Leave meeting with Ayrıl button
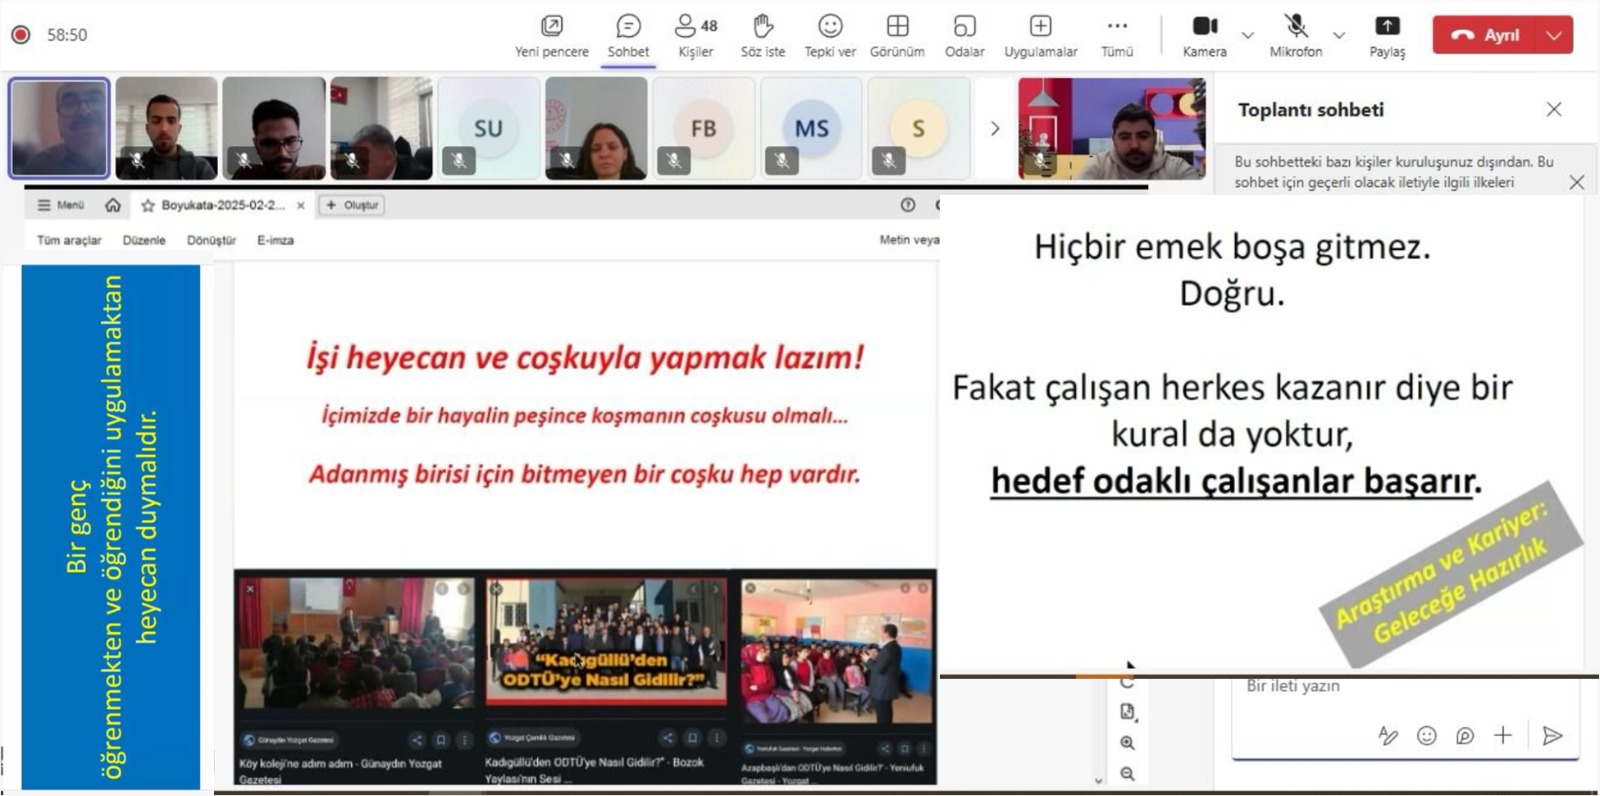This screenshot has height=796, width=1600. [1486, 35]
